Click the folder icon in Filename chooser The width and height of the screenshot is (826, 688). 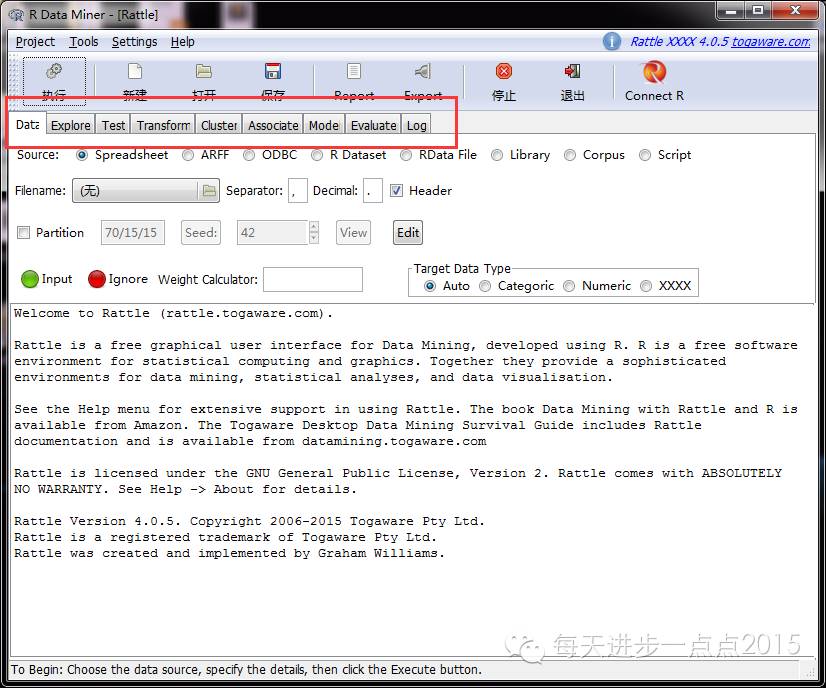tap(209, 191)
